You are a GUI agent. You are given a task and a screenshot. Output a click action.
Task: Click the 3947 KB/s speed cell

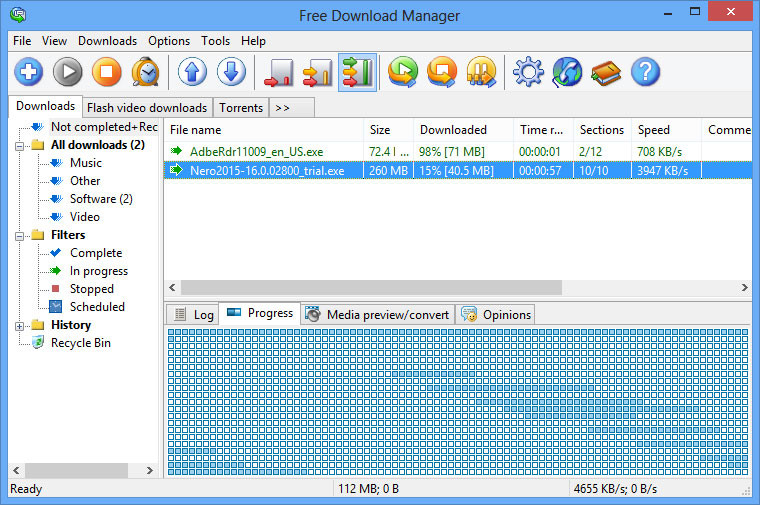click(666, 171)
